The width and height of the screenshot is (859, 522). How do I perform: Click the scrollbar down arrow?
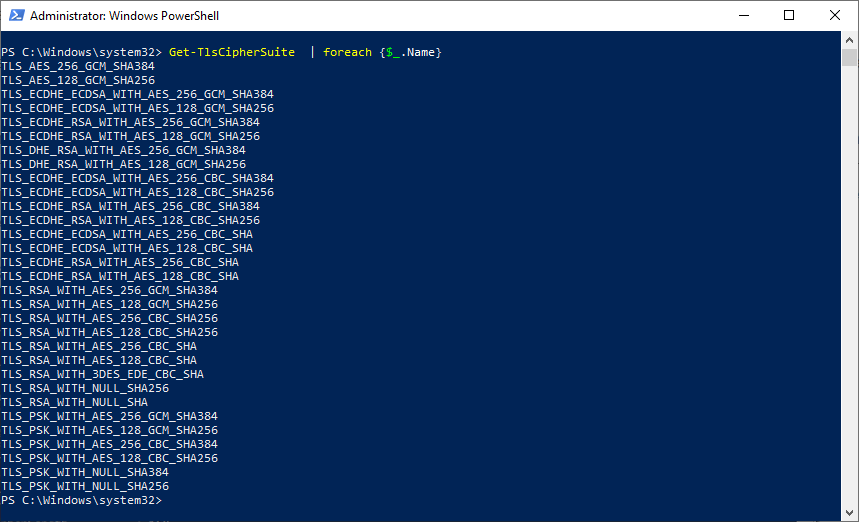[849, 513]
